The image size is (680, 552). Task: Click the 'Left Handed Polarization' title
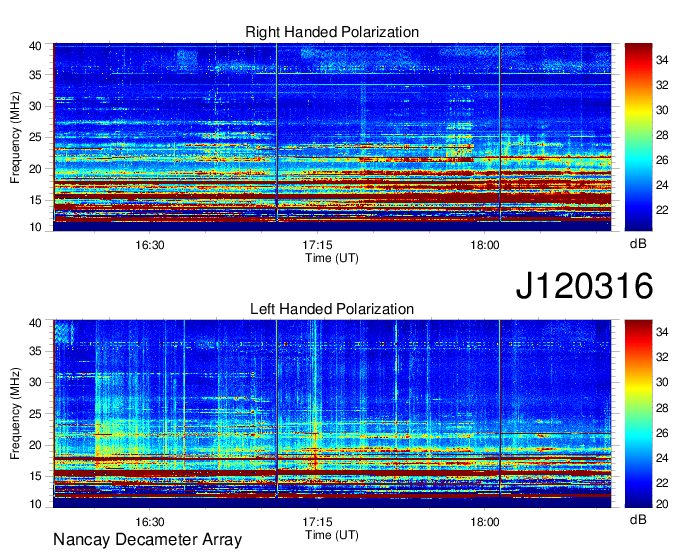(x=332, y=309)
